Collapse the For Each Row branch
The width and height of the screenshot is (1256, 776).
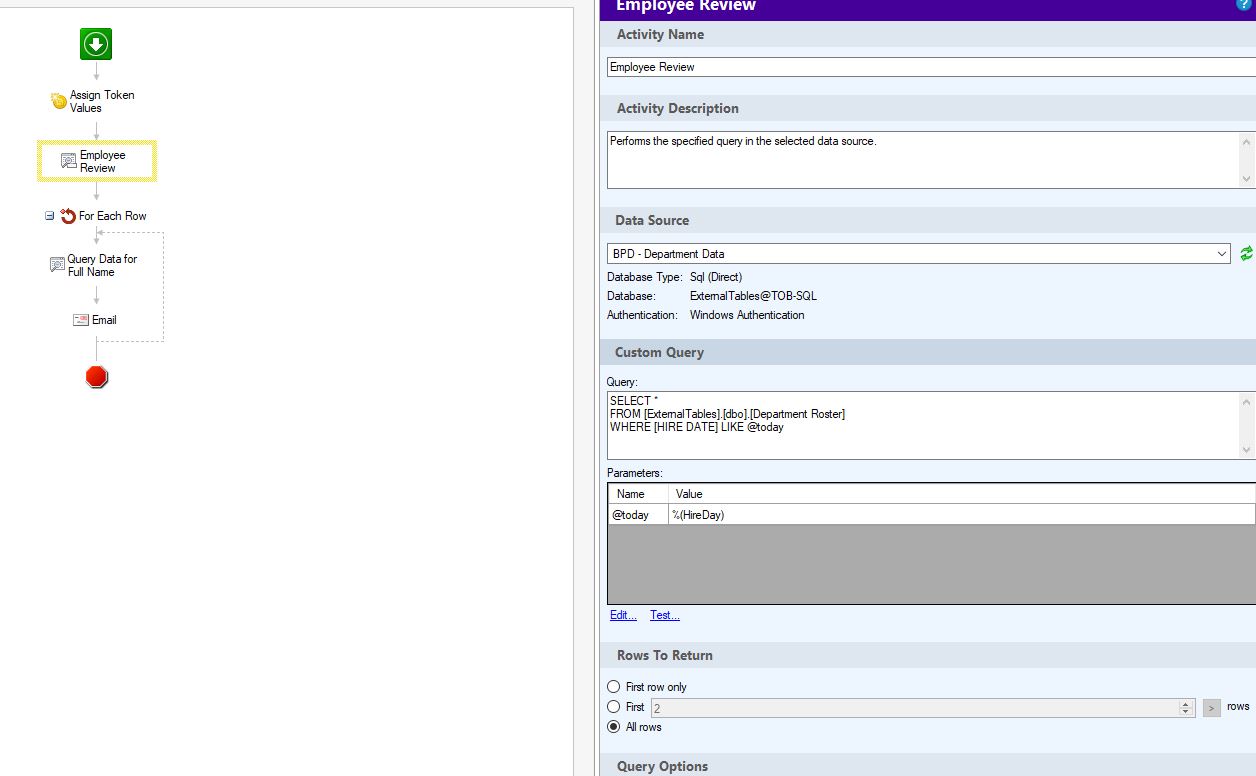click(x=49, y=216)
